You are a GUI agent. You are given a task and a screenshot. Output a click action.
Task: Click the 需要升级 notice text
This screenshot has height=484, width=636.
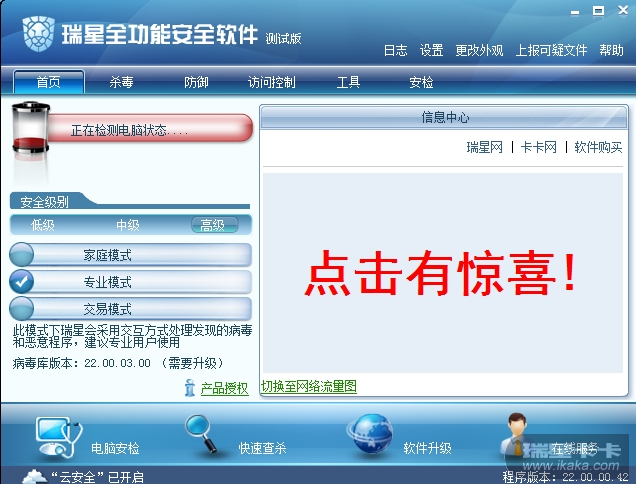pos(193,363)
